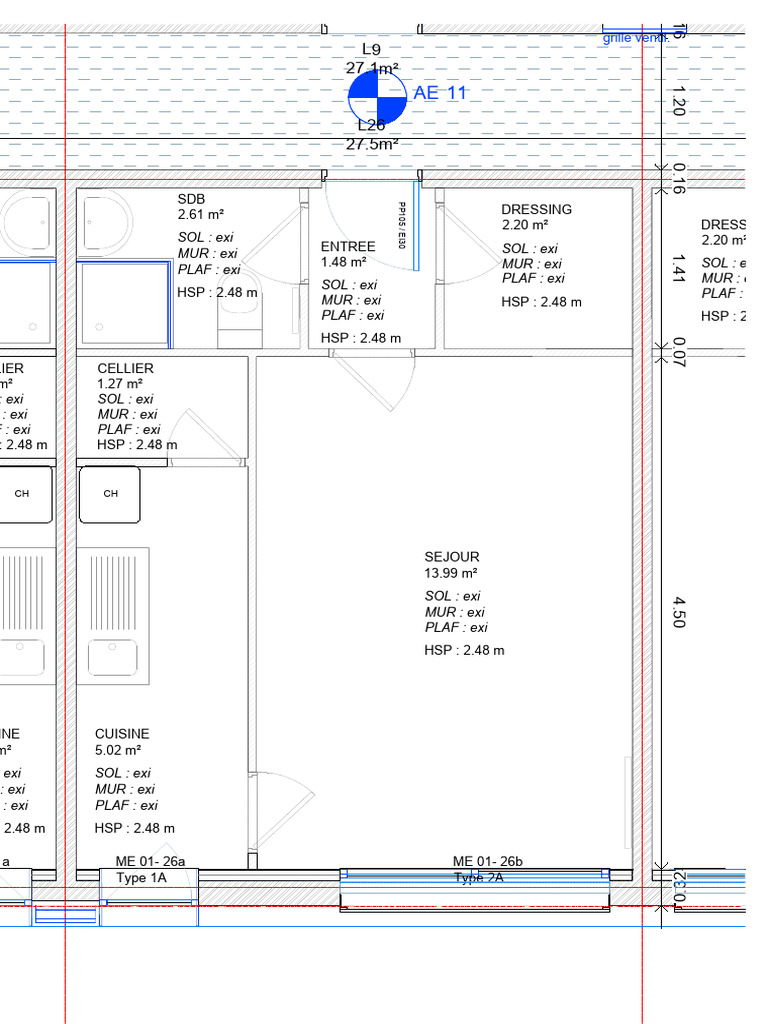Click the L9 text above the marker

coord(372,49)
